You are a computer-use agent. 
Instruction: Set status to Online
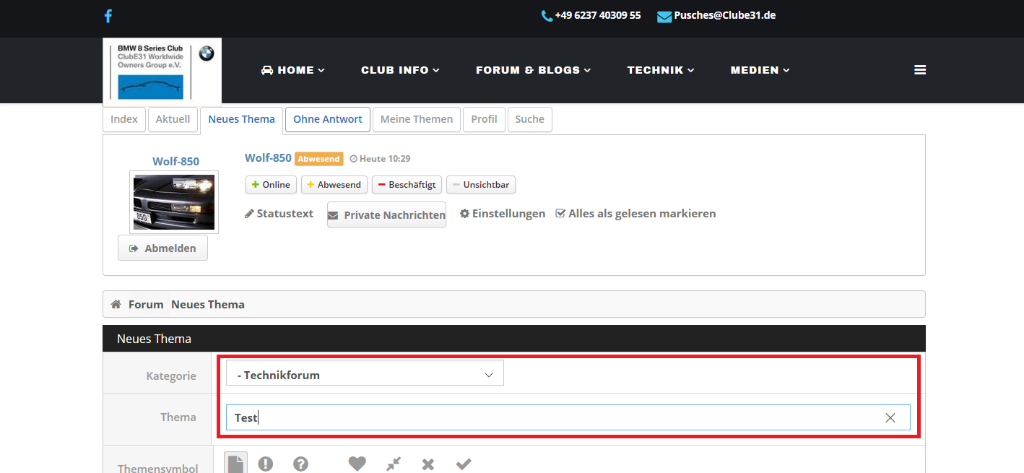click(270, 185)
